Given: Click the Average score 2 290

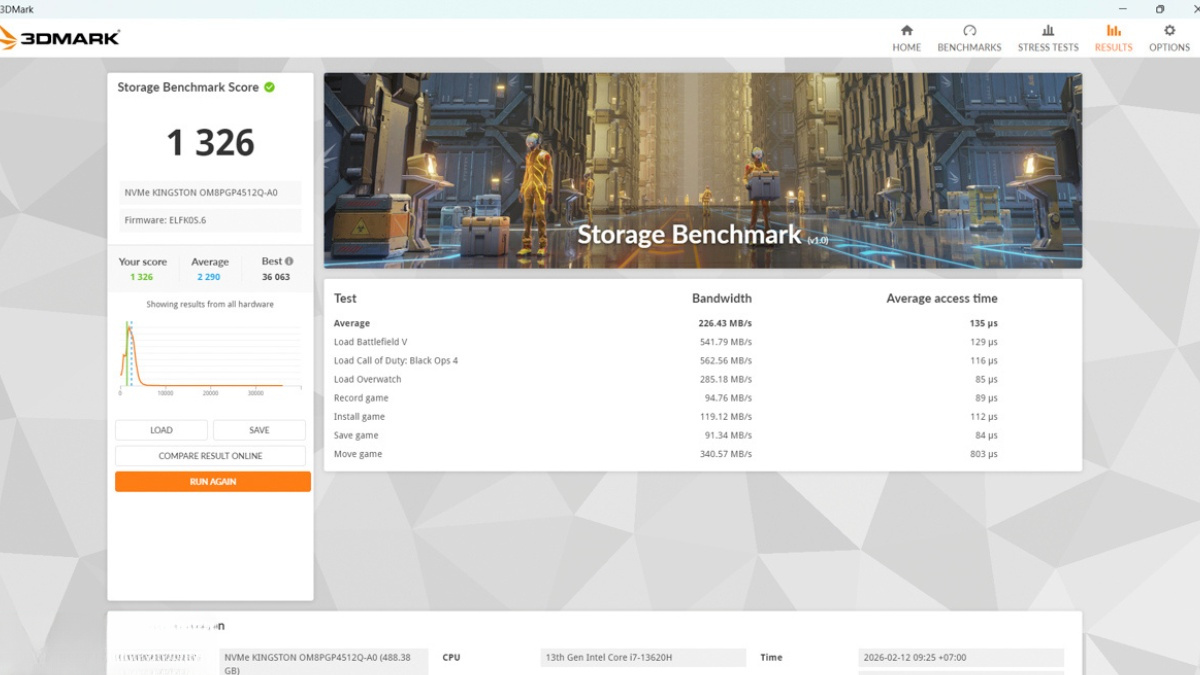Looking at the screenshot, I should coord(209,277).
